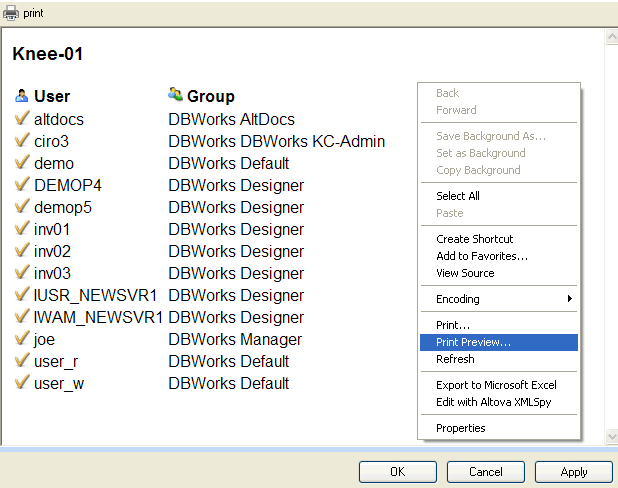
Task: Select Export to Microsoft Excel
Action: pos(499,385)
